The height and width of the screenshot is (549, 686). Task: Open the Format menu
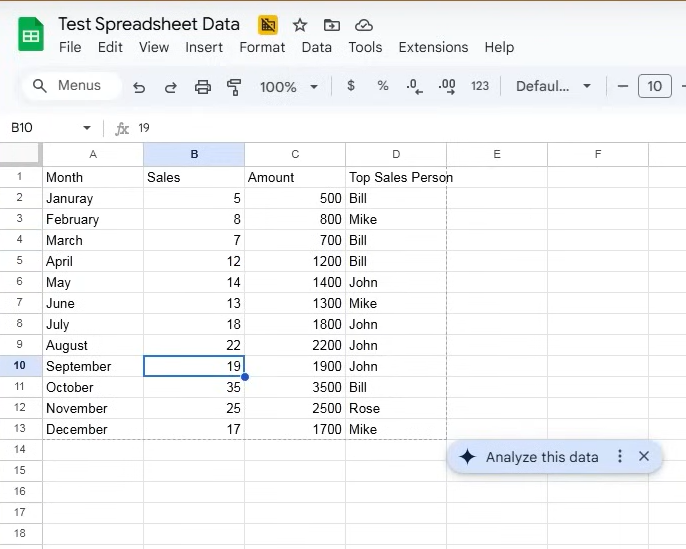[x=262, y=47]
